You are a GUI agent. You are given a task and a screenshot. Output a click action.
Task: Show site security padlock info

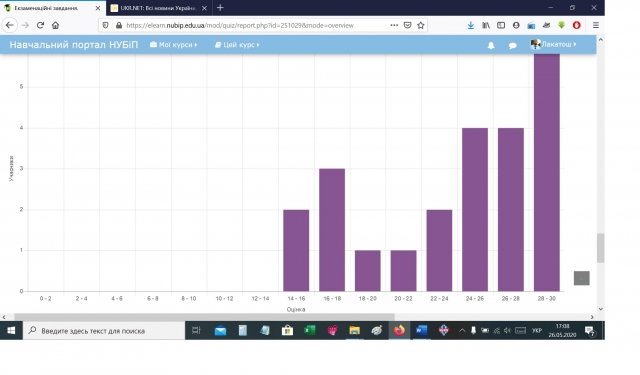119,25
